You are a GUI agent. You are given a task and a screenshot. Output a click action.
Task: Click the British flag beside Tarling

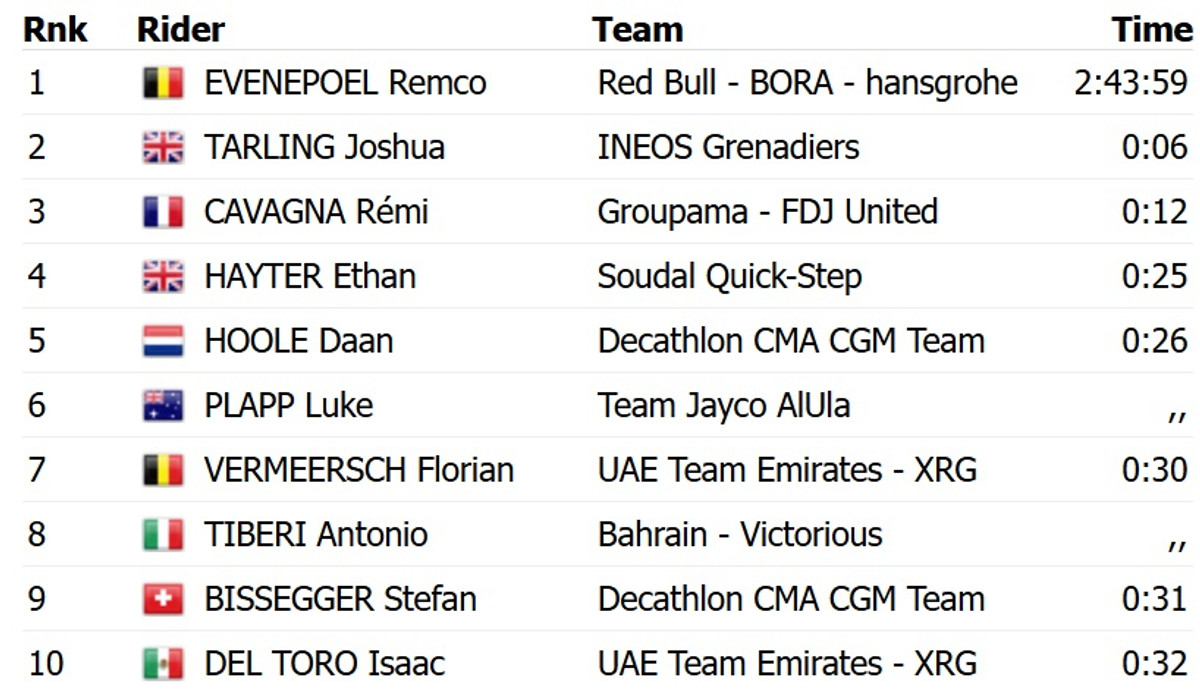(x=163, y=148)
